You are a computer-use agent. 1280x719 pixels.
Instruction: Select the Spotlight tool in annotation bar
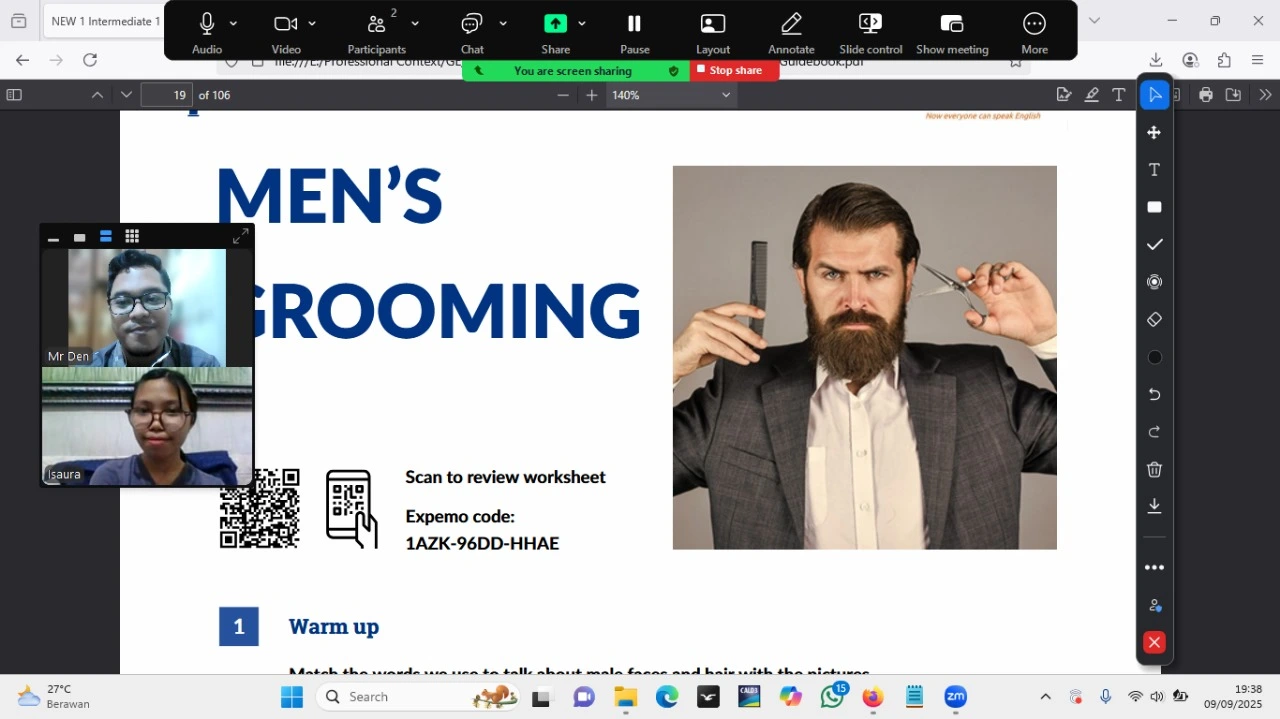[x=1154, y=282]
